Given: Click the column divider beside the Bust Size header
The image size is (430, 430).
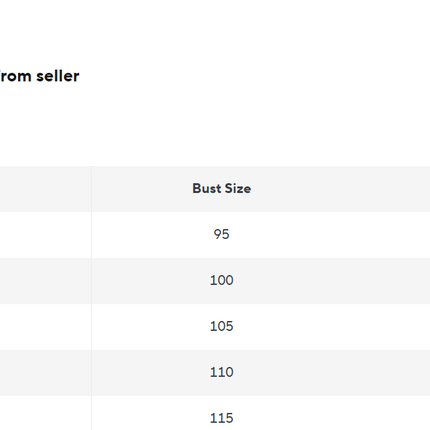Looking at the screenshot, I should [91, 189].
